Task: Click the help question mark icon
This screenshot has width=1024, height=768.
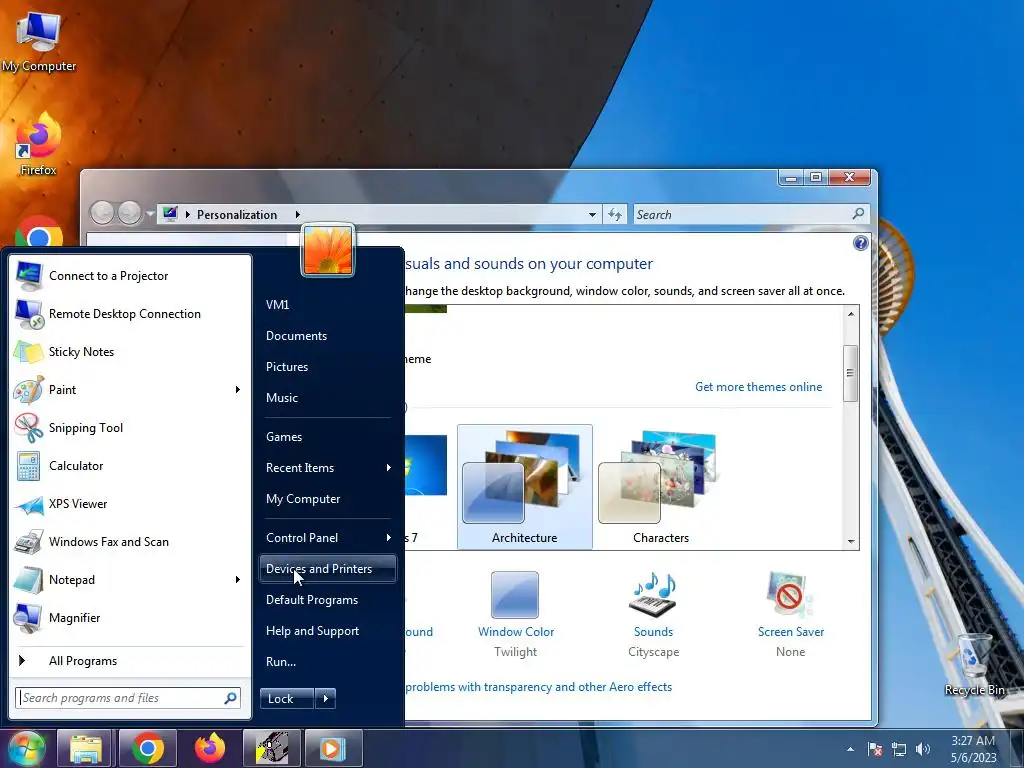Action: pos(861,244)
